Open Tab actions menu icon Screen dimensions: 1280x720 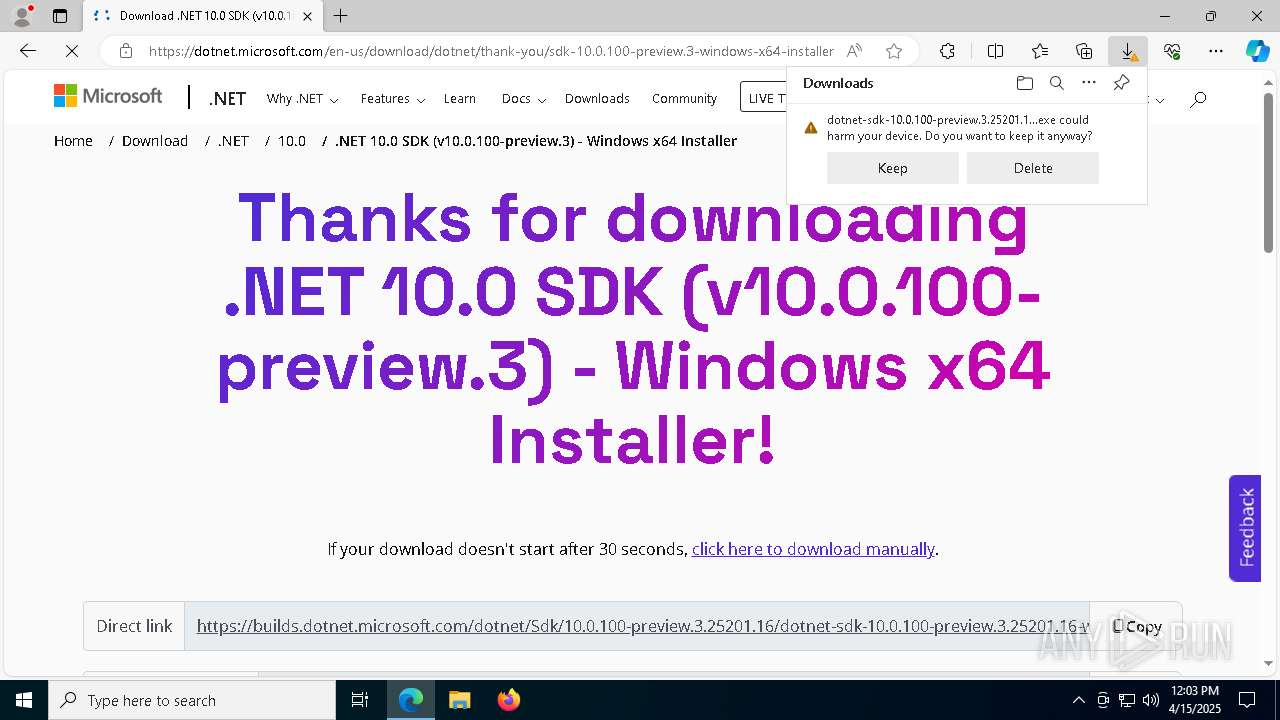(x=60, y=16)
